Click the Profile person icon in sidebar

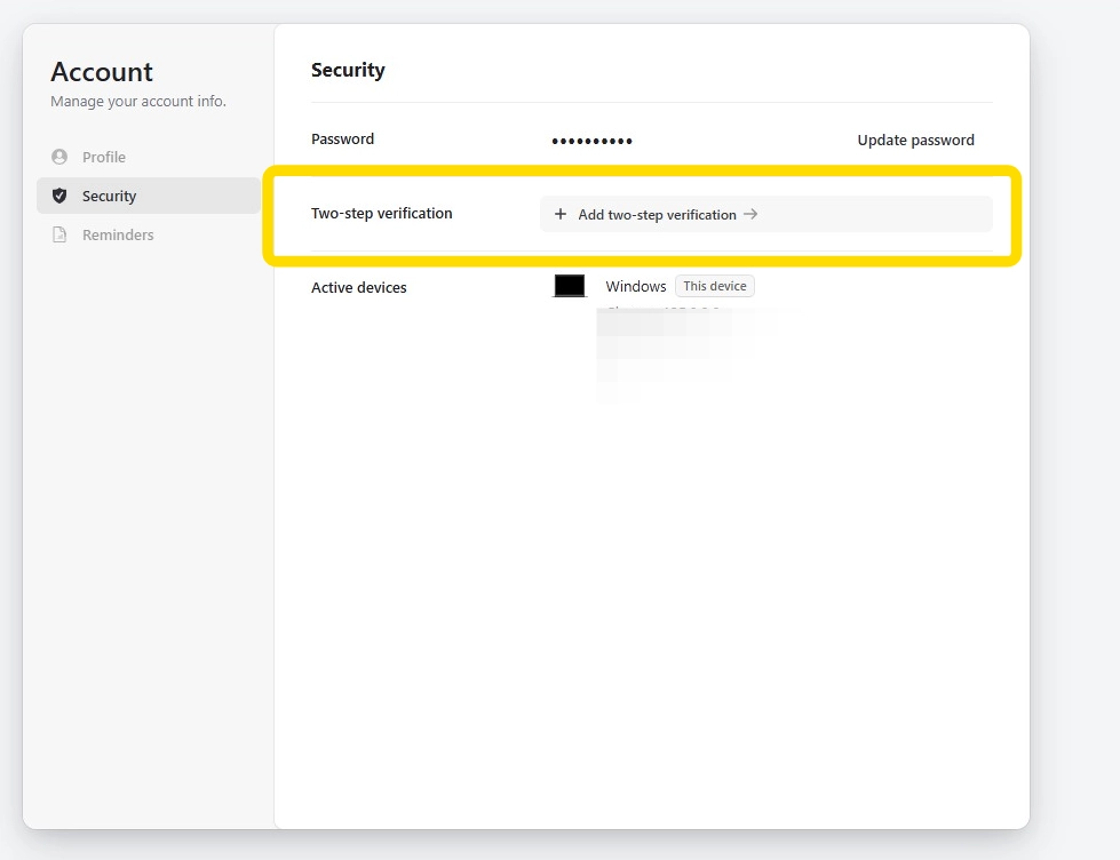tap(59, 157)
